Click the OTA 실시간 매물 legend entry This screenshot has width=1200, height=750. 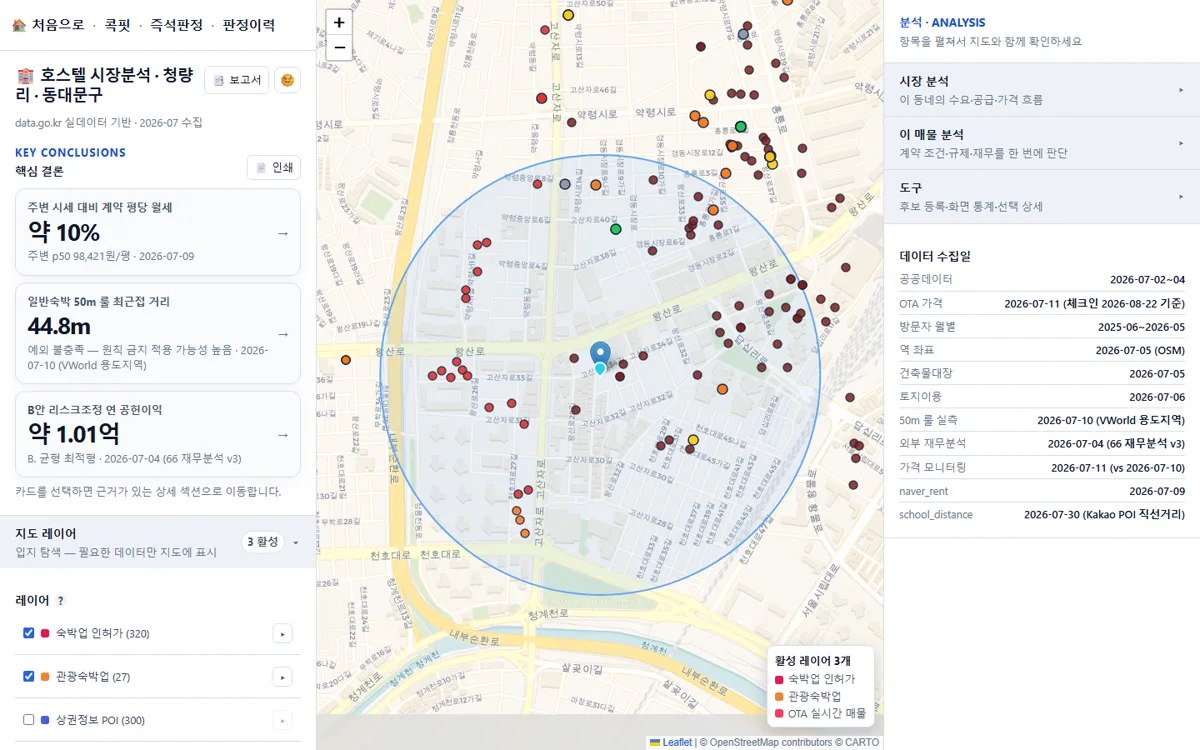[x=820, y=713]
